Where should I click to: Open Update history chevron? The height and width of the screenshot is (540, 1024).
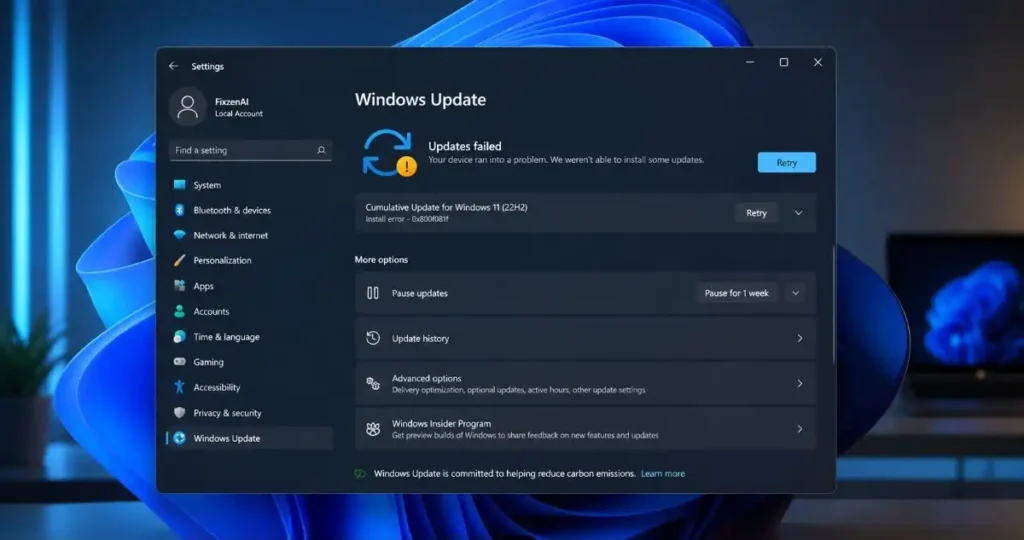pyautogui.click(x=799, y=338)
